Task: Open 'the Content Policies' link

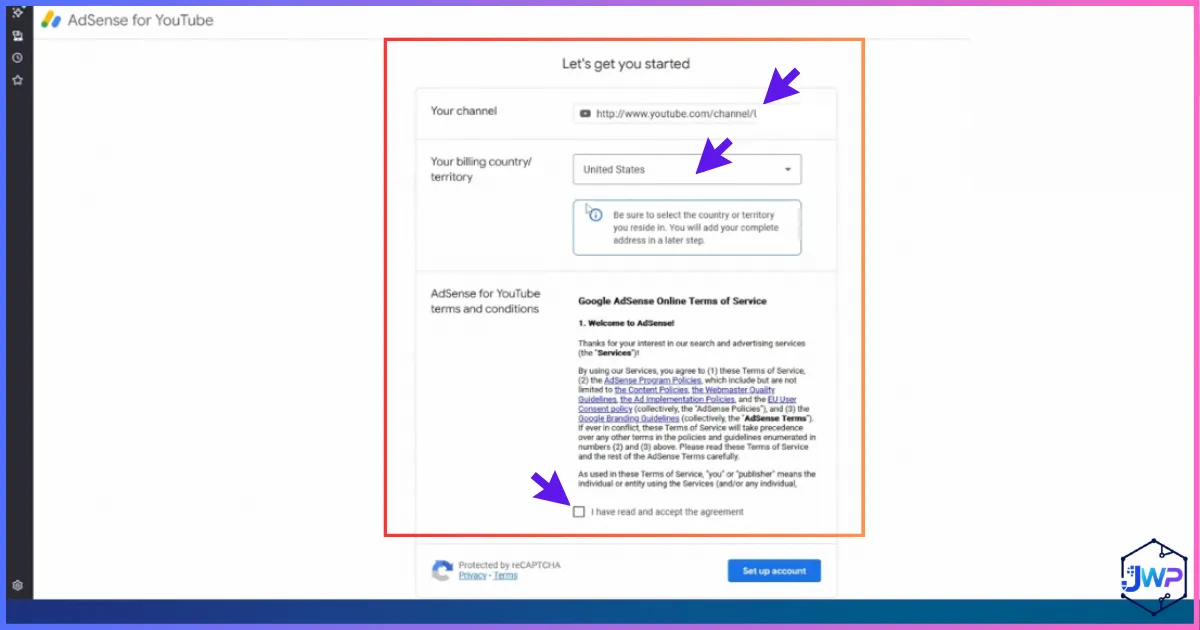Action: [x=651, y=390]
